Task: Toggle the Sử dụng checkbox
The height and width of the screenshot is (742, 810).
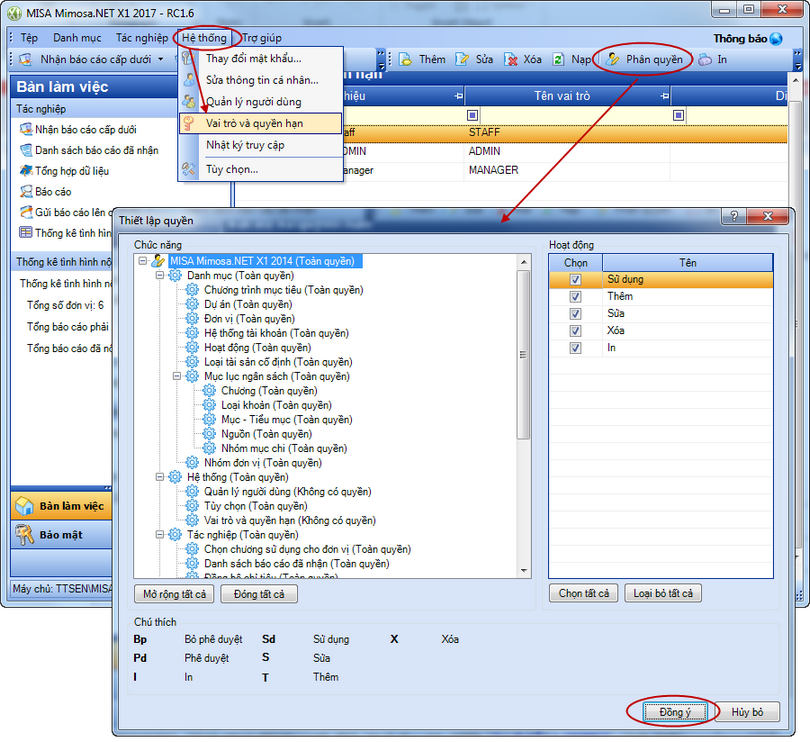Action: tap(575, 280)
